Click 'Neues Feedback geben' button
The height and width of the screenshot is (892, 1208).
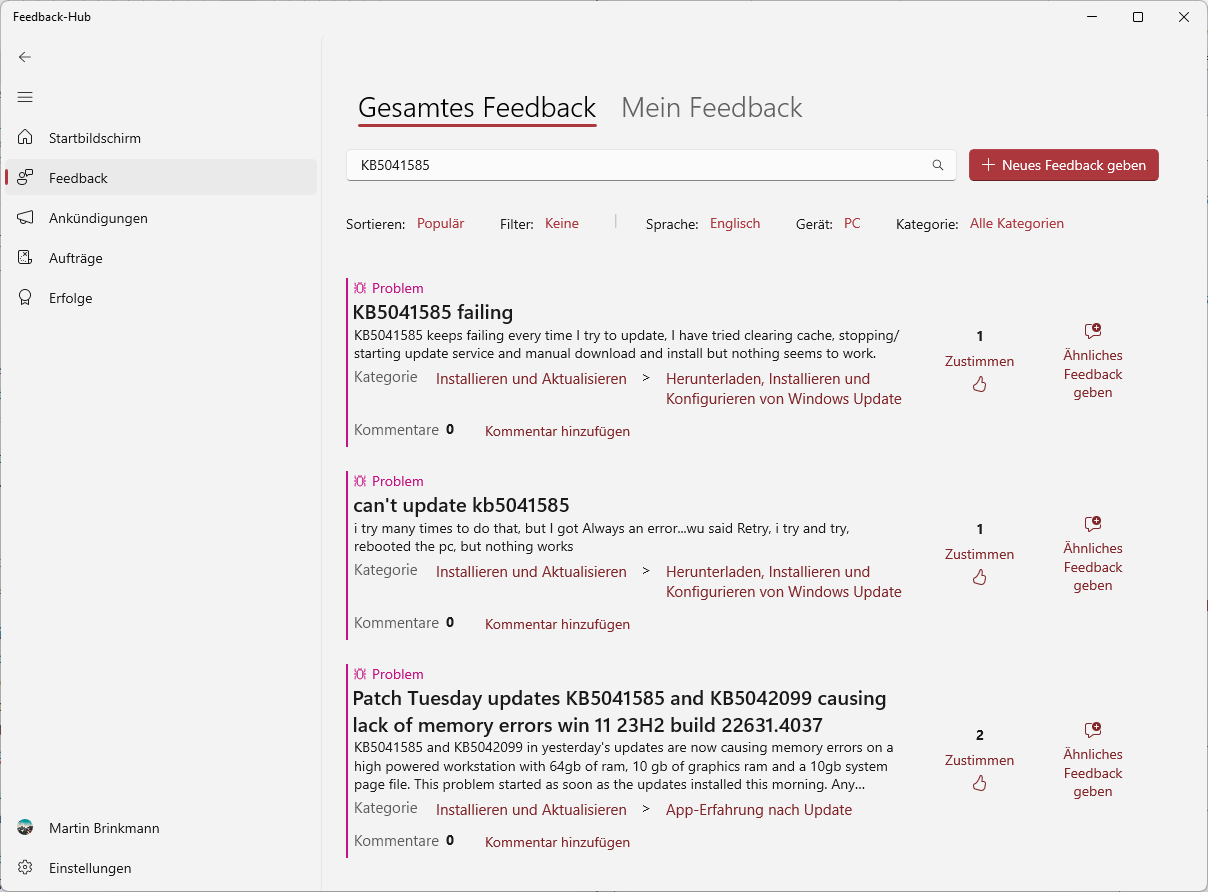[1064, 165]
